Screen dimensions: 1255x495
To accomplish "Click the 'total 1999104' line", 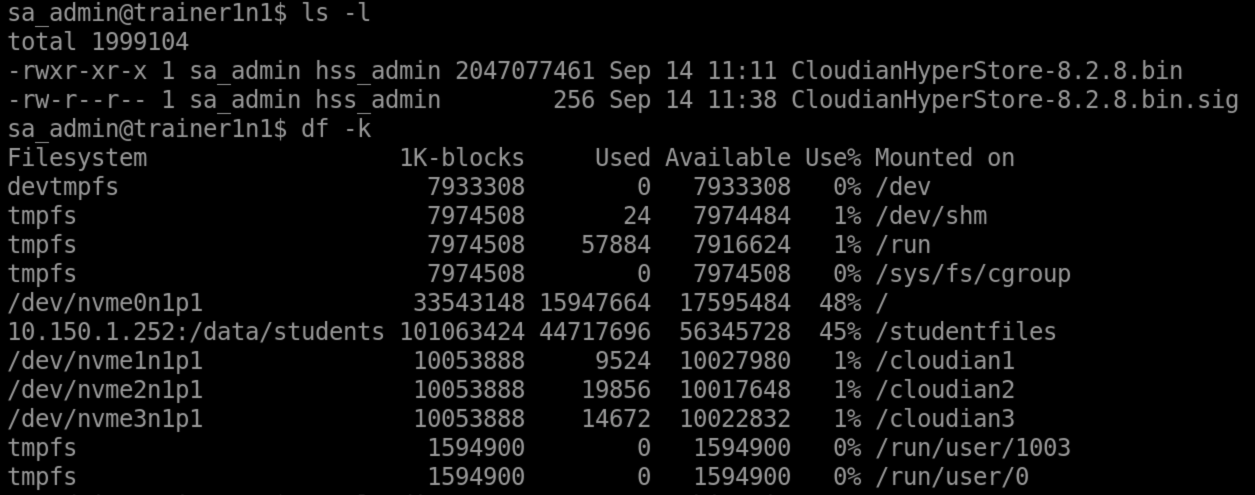I will pyautogui.click(x=98, y=43).
